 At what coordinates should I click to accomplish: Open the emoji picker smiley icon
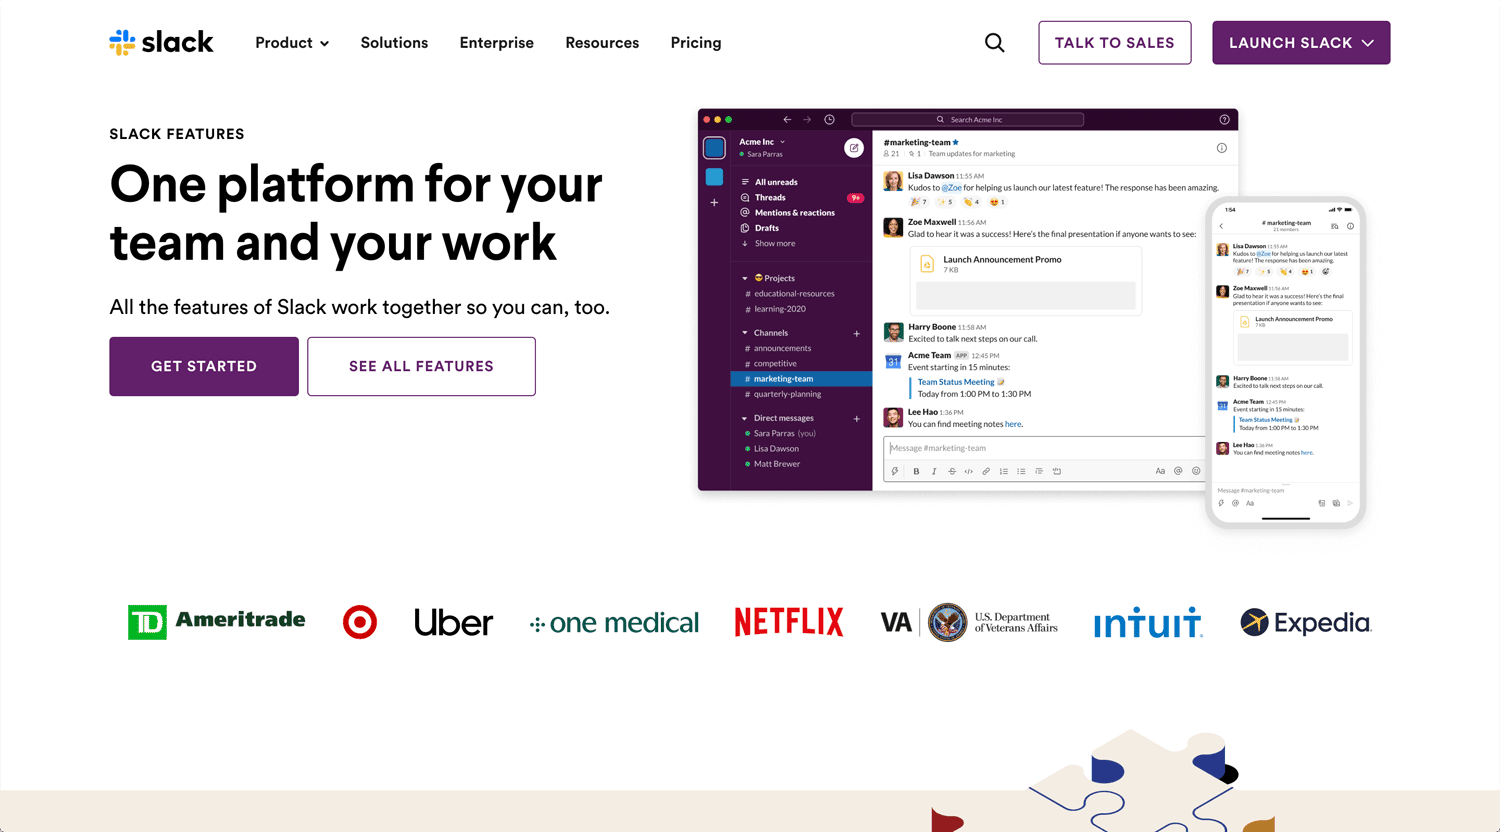coord(1196,471)
